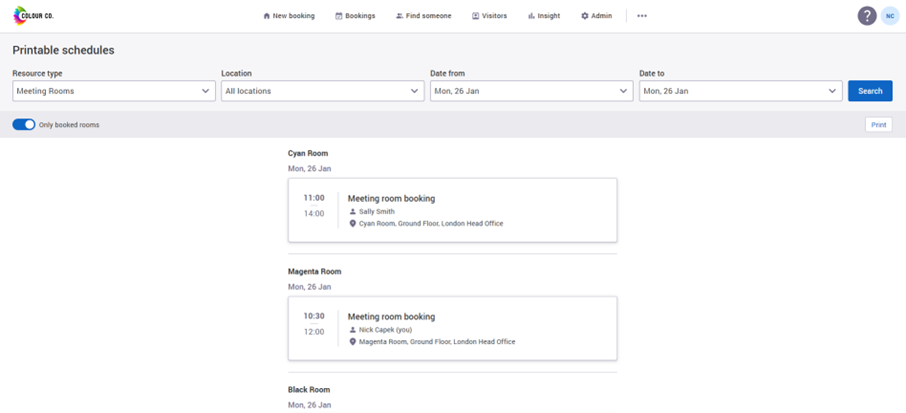Open the NC user profile avatar
This screenshot has height=413, width=906.
(889, 16)
